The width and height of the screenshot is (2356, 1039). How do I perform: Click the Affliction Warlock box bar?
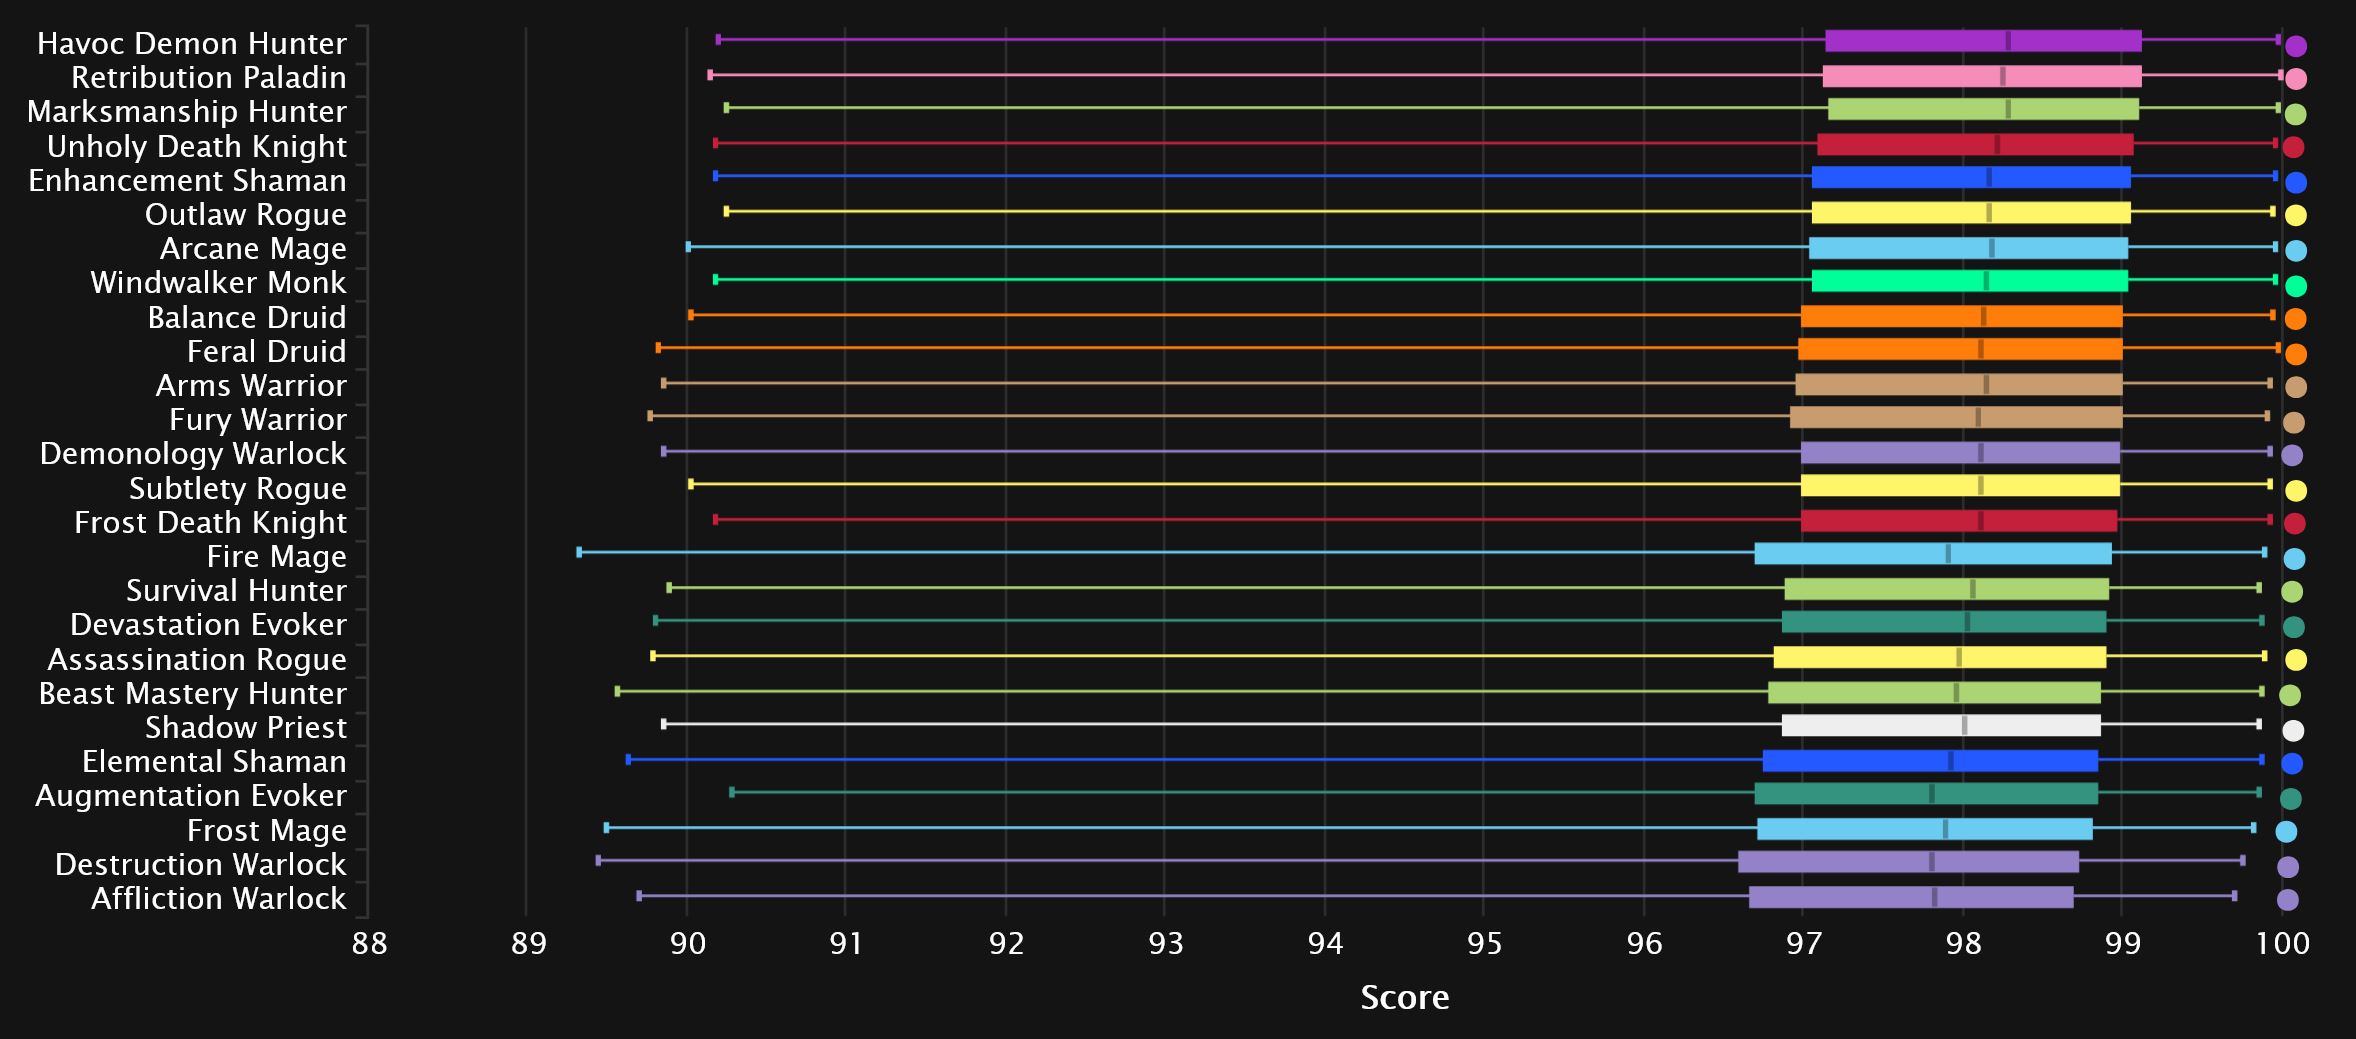[x=1911, y=897]
